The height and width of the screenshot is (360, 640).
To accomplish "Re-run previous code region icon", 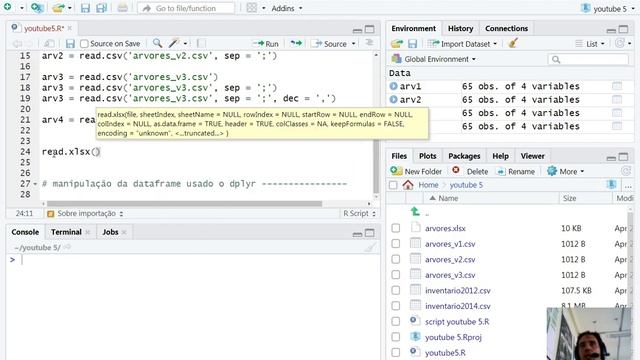I will 296,43.
